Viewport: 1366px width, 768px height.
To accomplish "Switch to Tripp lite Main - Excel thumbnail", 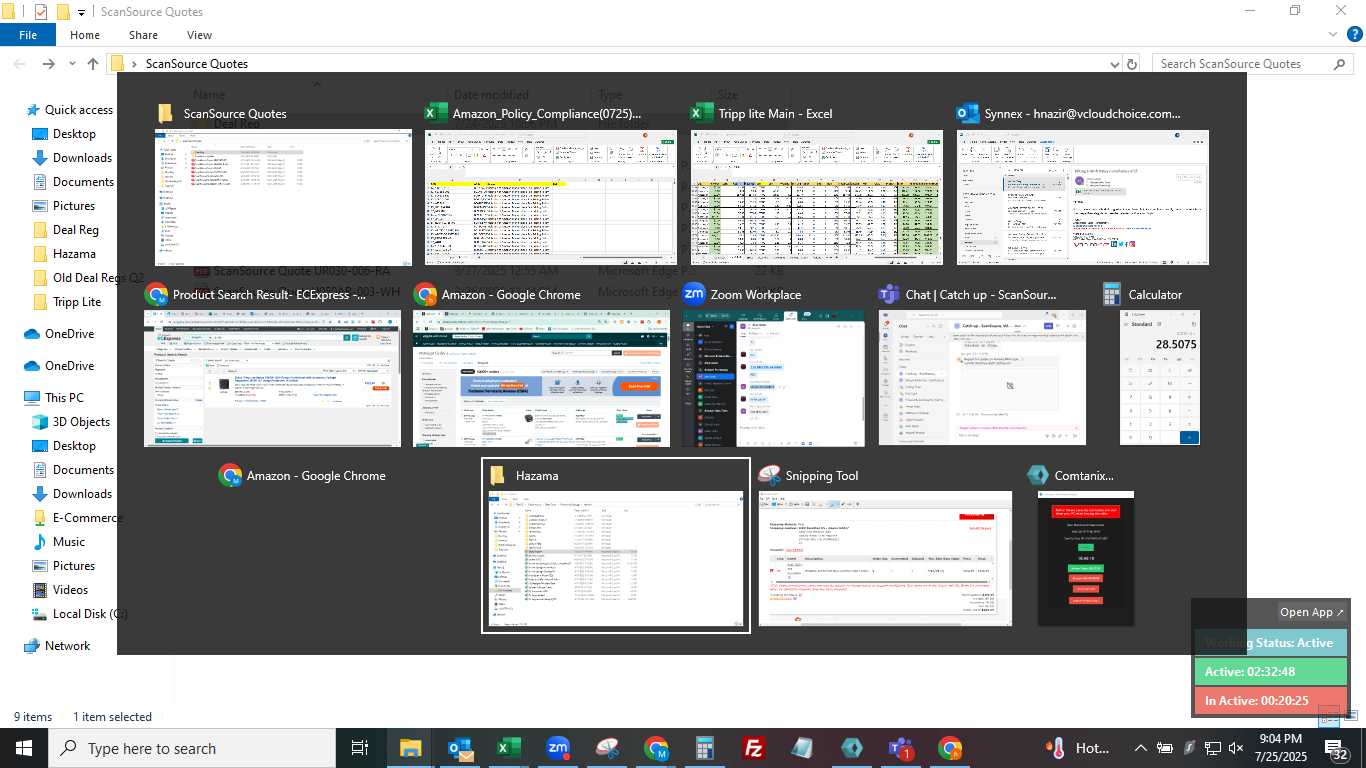I will 817,197.
